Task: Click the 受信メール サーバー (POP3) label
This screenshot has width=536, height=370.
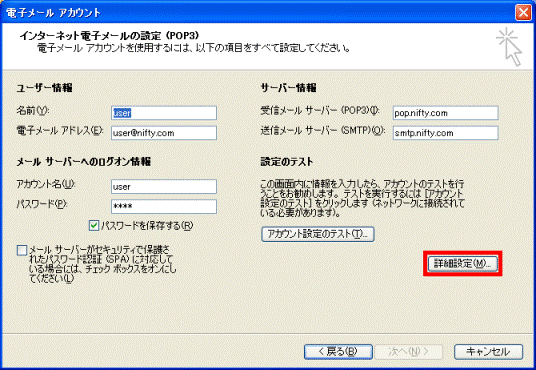Action: (x=320, y=111)
